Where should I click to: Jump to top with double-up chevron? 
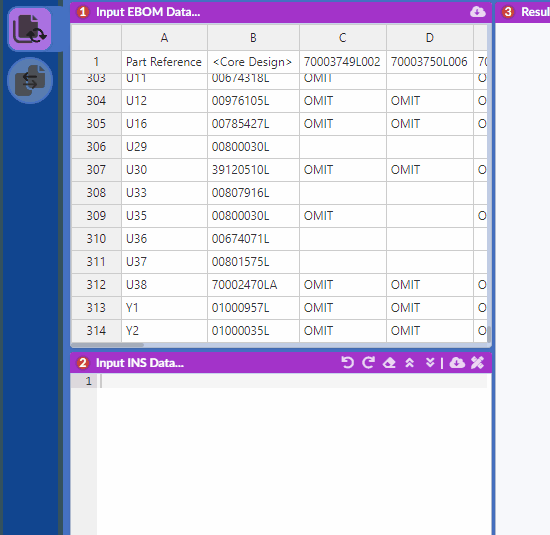coord(409,362)
